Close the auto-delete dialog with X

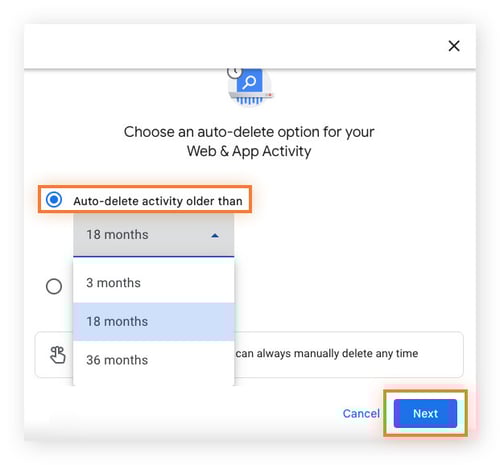[454, 46]
